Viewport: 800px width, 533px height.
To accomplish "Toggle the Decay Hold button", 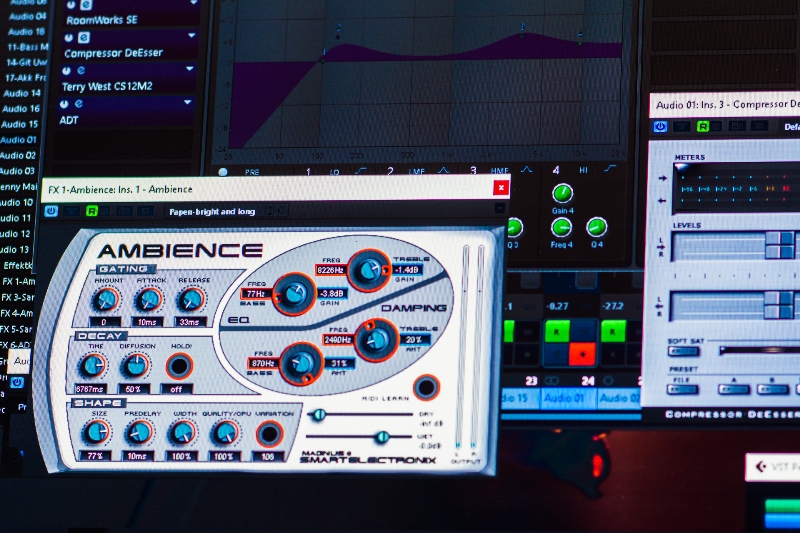I will (179, 366).
